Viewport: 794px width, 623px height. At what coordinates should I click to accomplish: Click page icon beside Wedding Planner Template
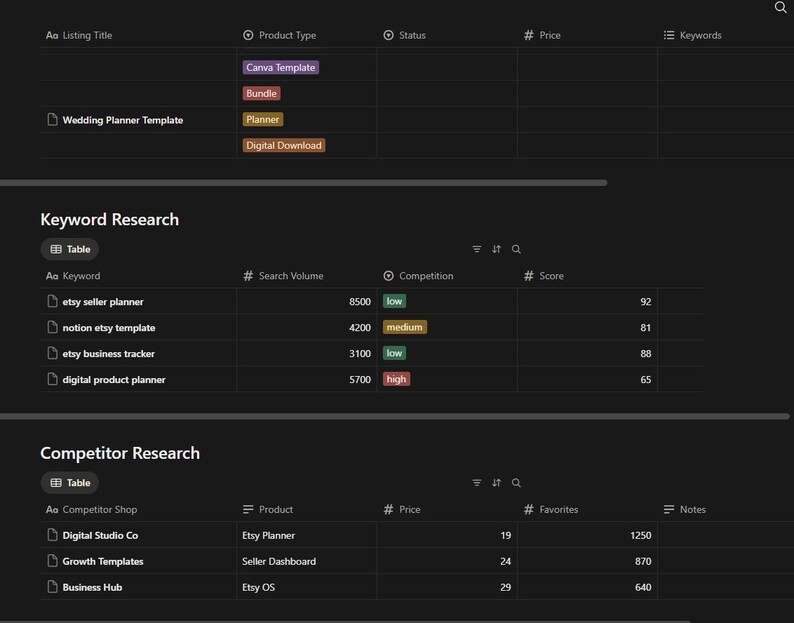coord(52,120)
